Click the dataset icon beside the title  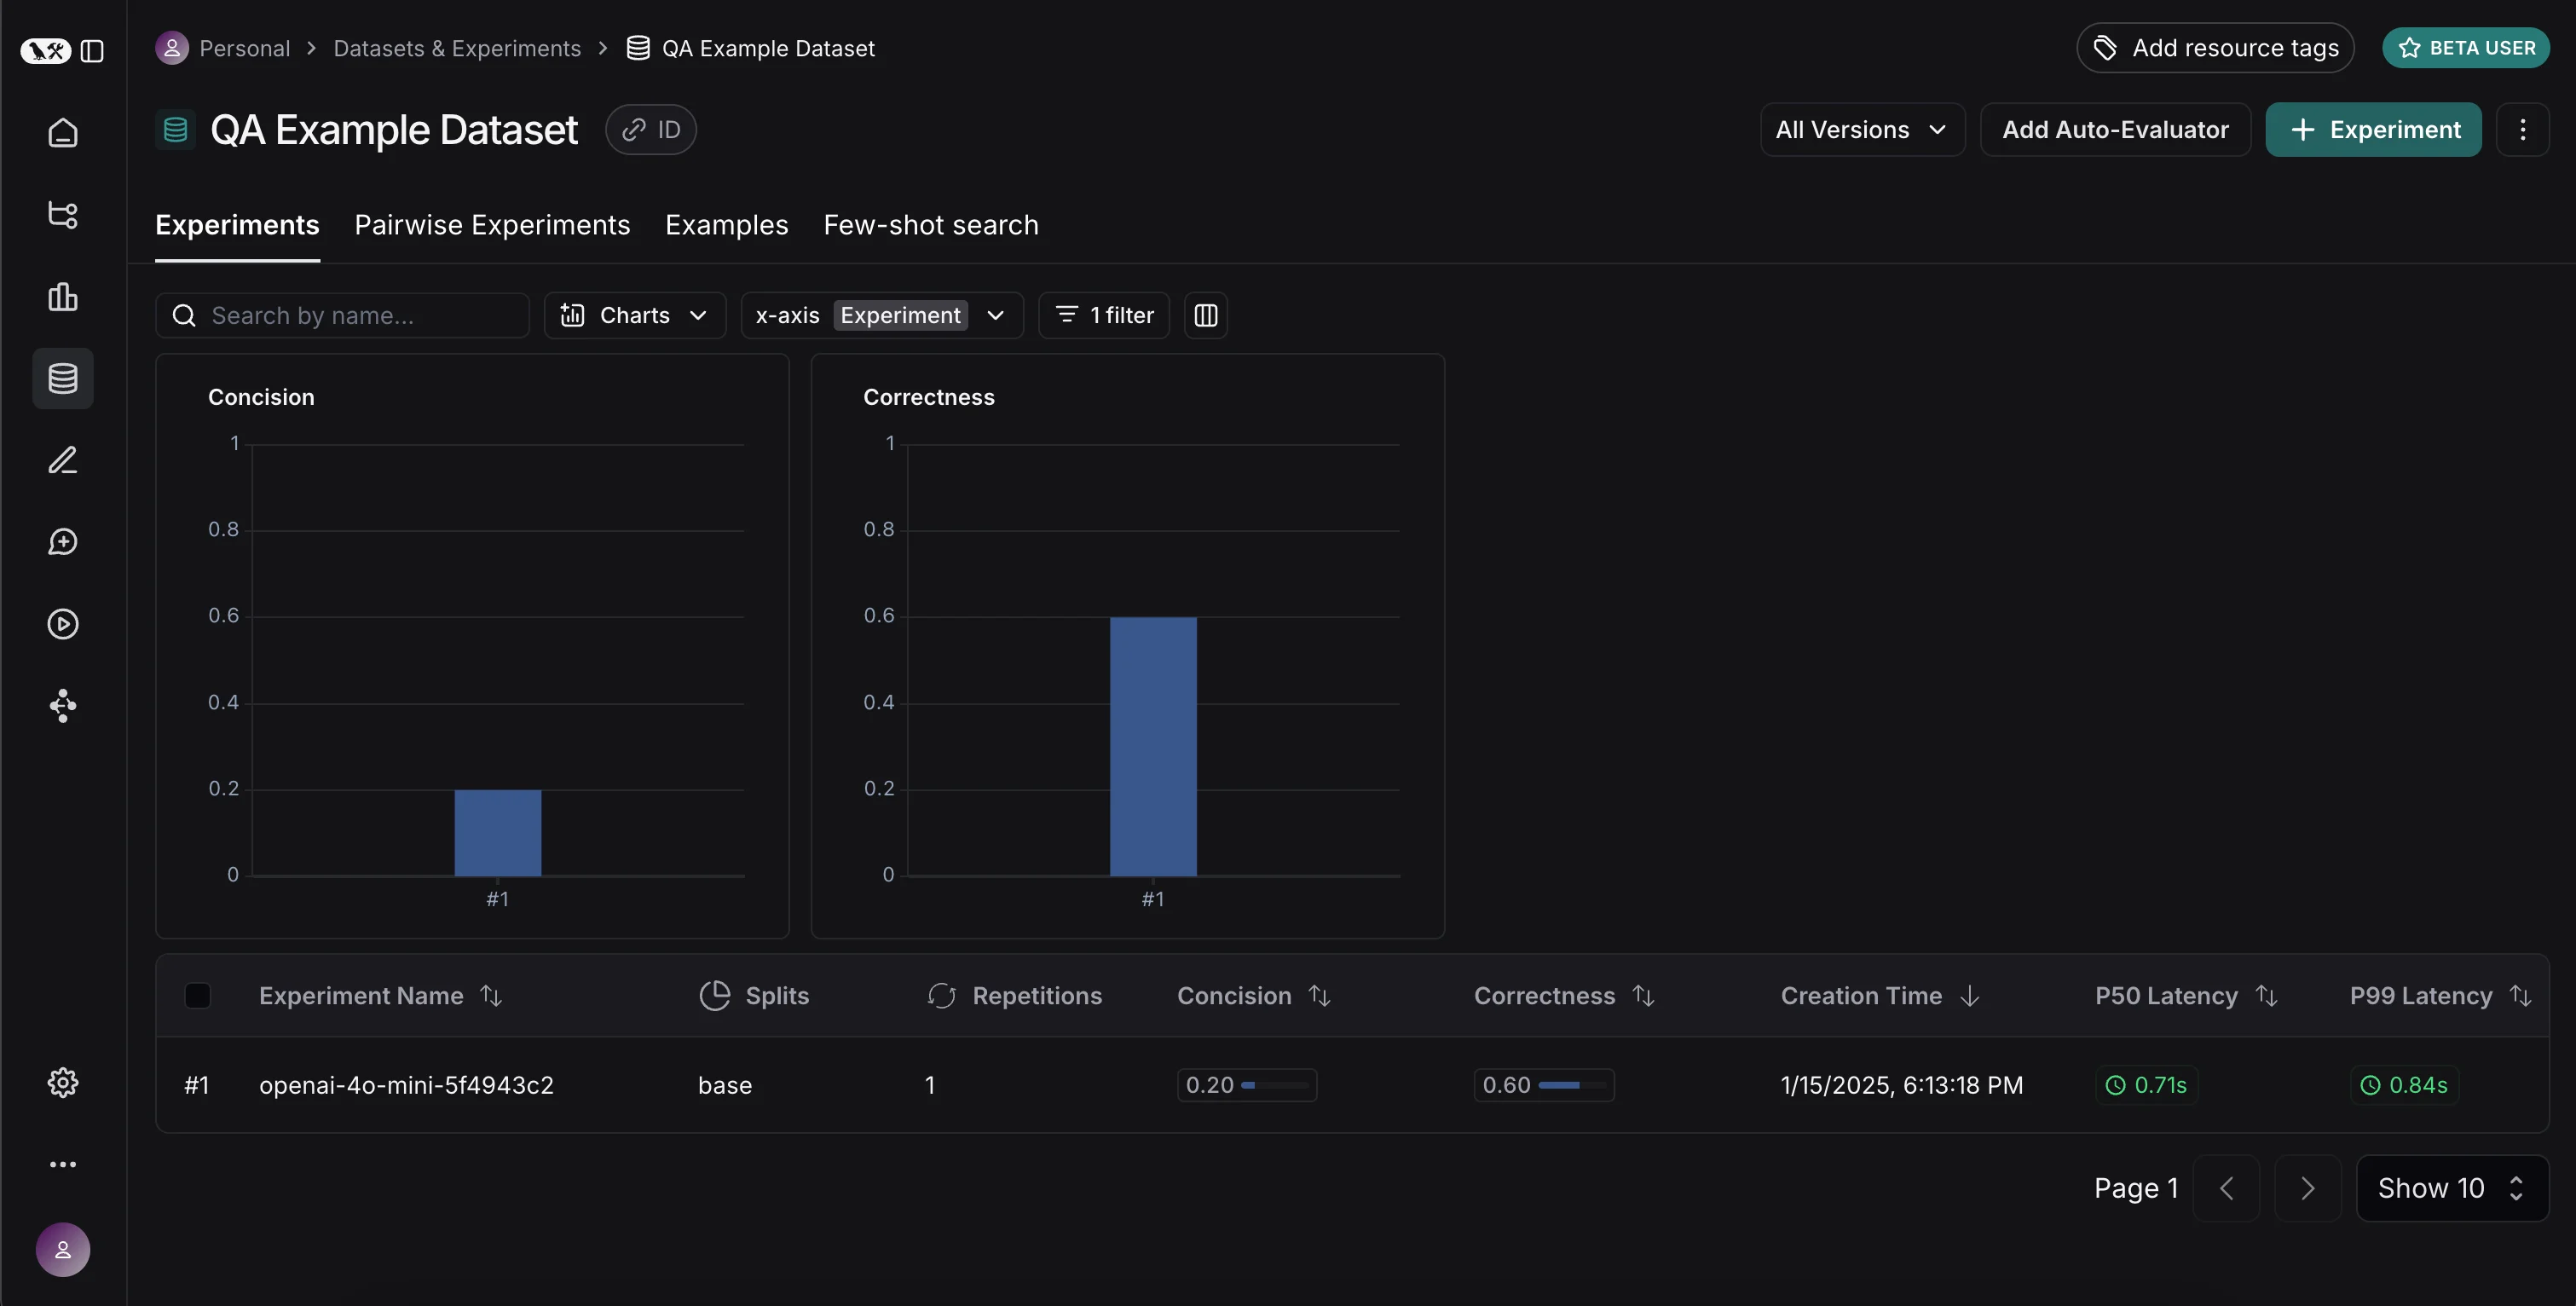(175, 130)
